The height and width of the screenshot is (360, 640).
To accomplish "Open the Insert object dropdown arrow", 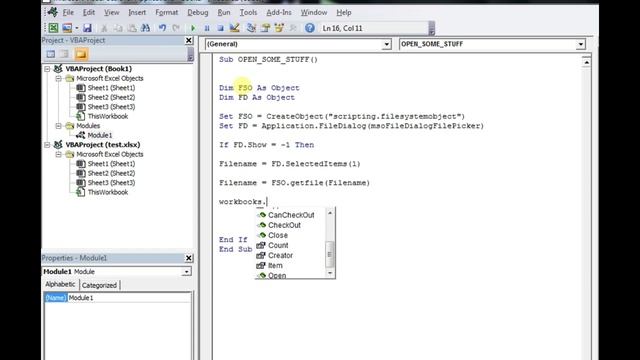I will click(76, 28).
